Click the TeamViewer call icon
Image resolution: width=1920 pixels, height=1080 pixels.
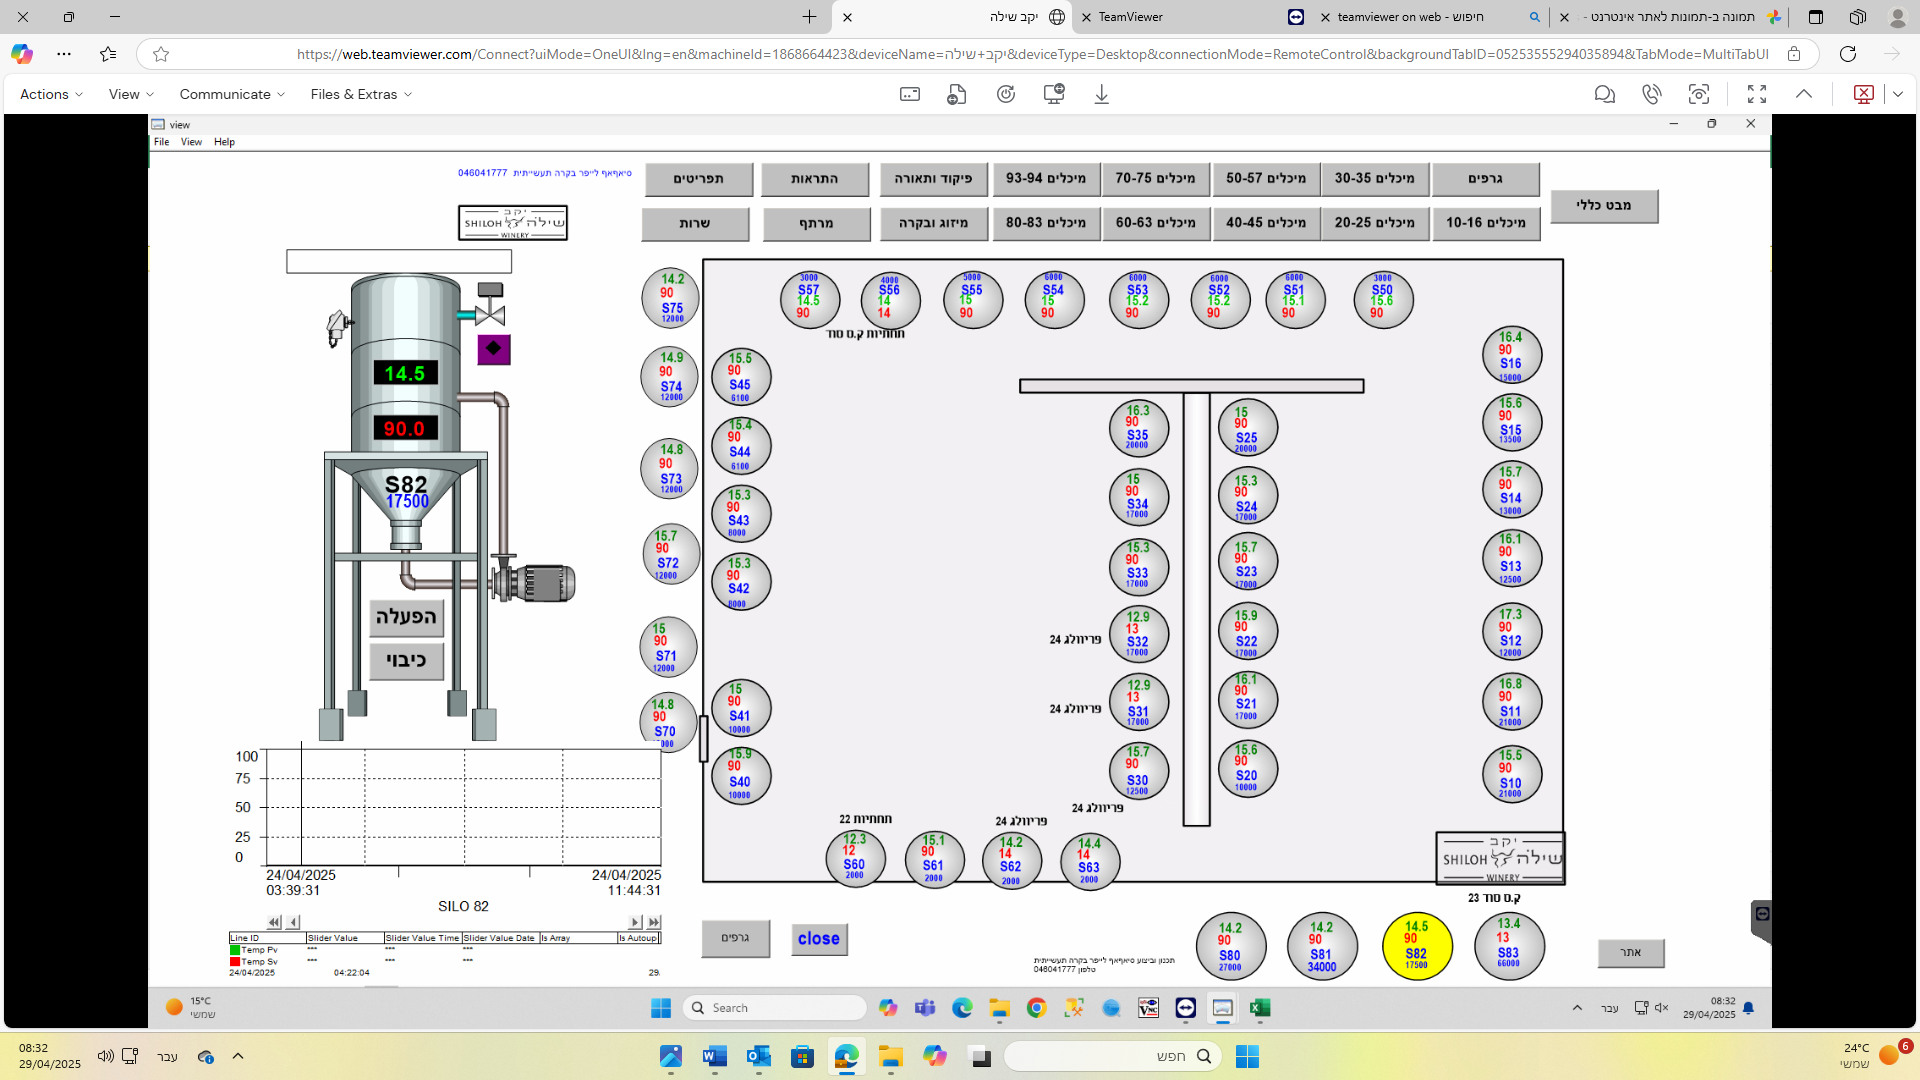point(1651,94)
